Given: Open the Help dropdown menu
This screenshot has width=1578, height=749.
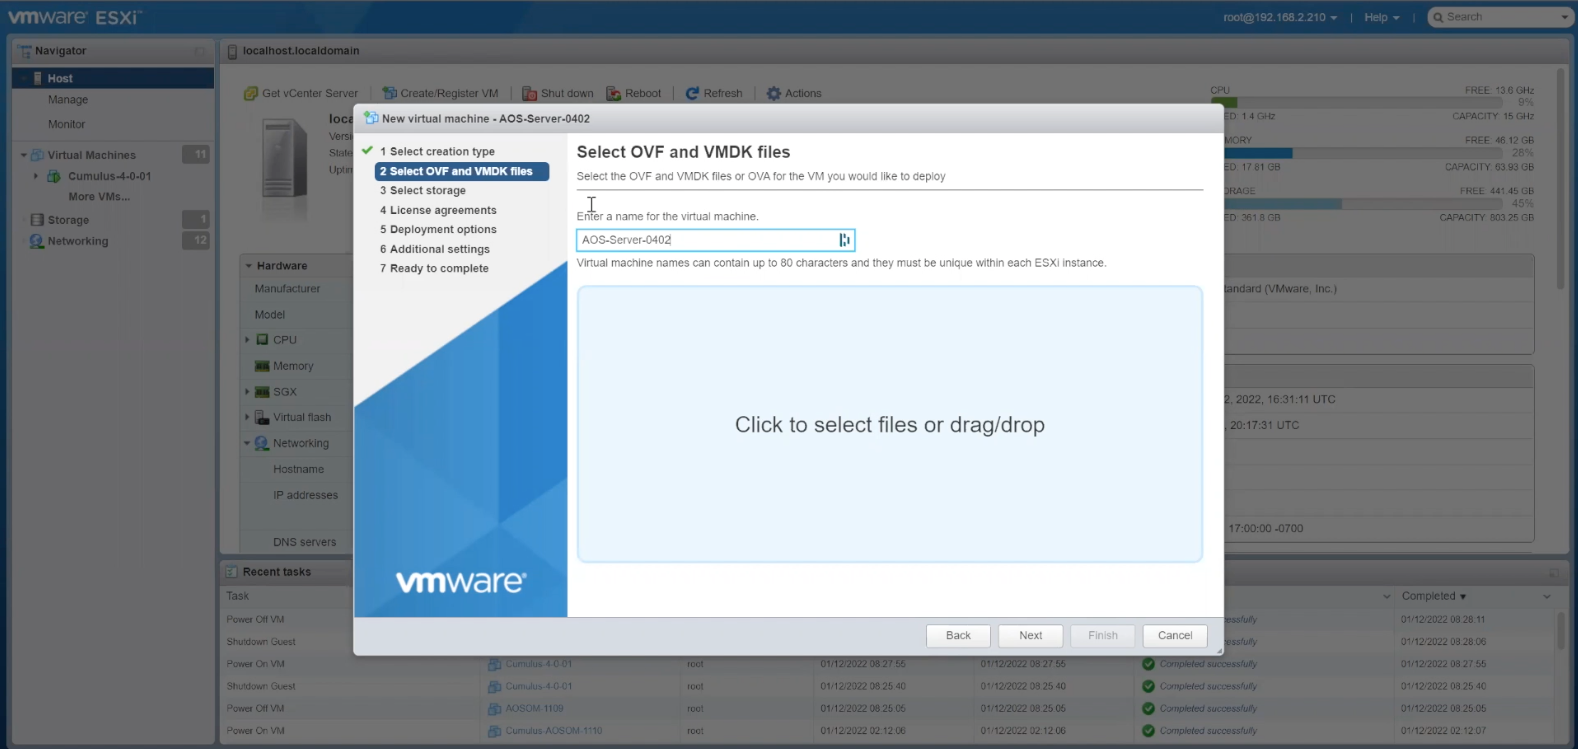Looking at the screenshot, I should click(1381, 17).
